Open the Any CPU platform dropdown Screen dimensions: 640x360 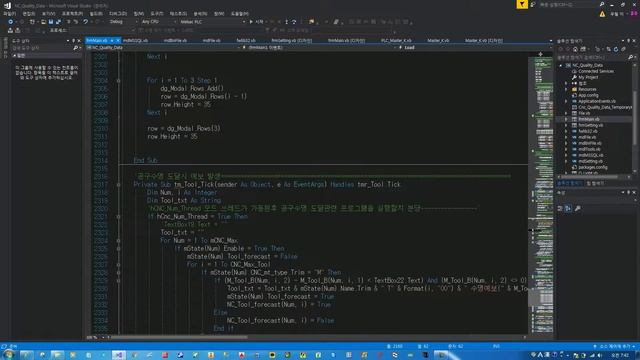pyautogui.click(x=158, y=22)
